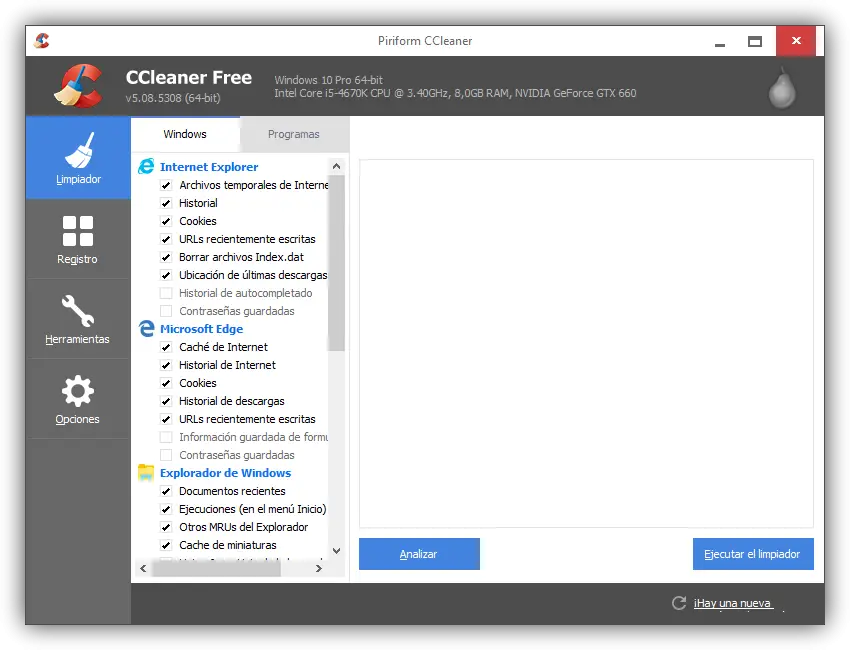
Task: Close the Piriform CCleaner window
Action: 796,41
